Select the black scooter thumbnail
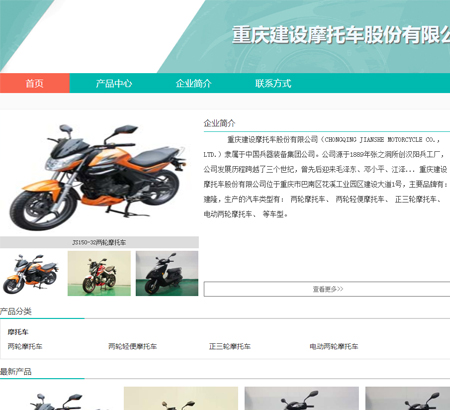 167,273
